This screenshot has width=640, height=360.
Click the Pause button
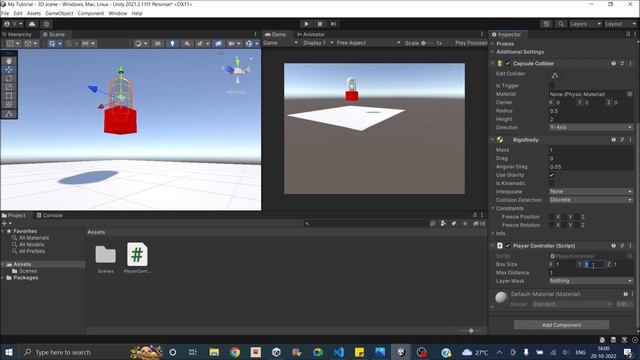[320, 24]
